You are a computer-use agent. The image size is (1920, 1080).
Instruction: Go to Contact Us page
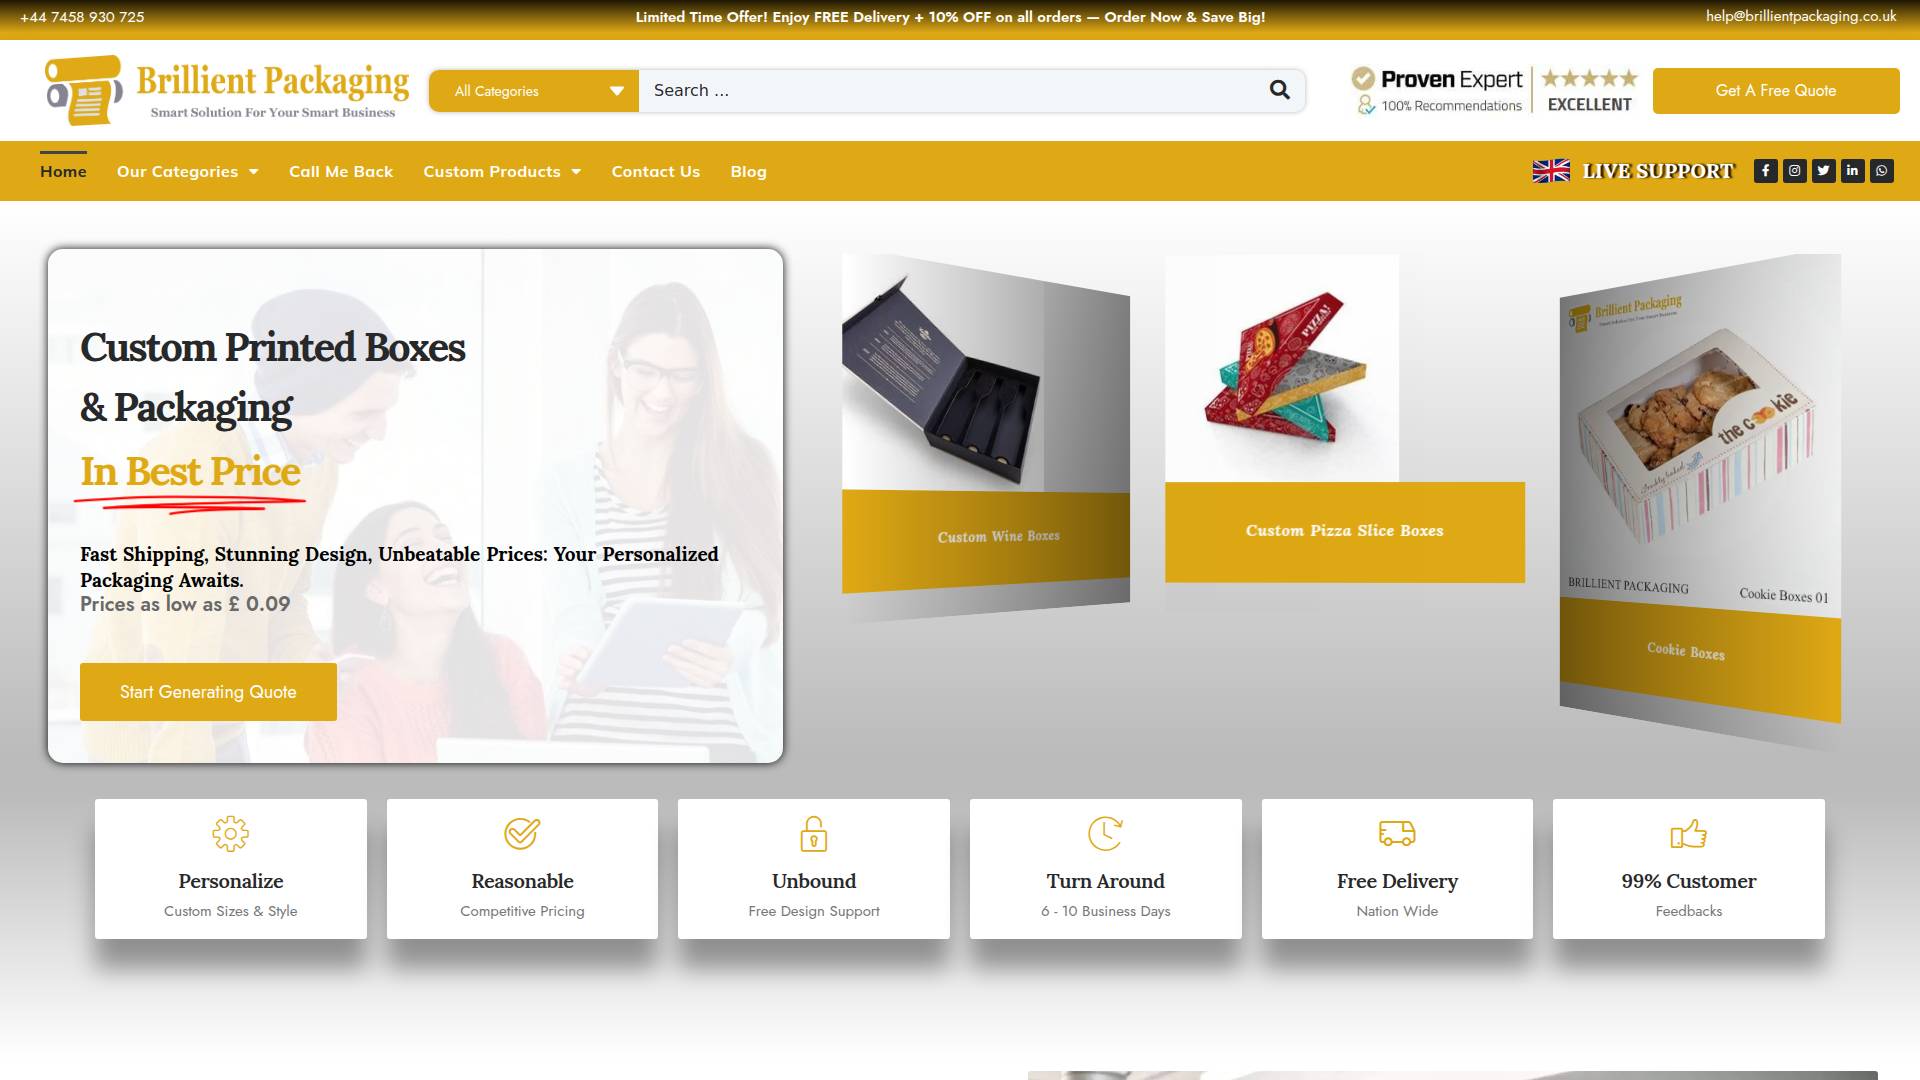655,172
